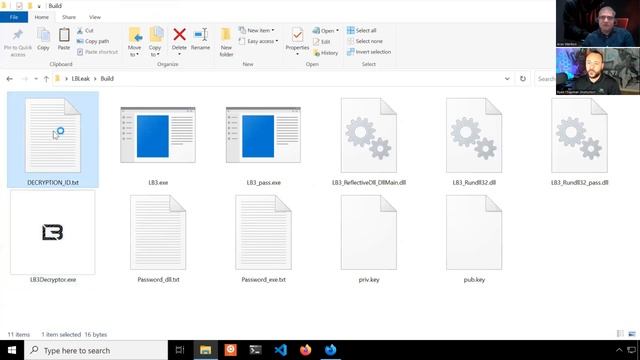This screenshot has height=360, width=640.
Task: Select the DECRYPTION_ID.txt file
Action: 53,140
